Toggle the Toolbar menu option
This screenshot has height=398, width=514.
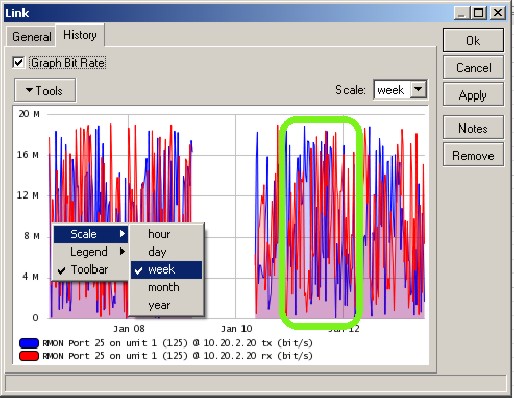tap(91, 269)
